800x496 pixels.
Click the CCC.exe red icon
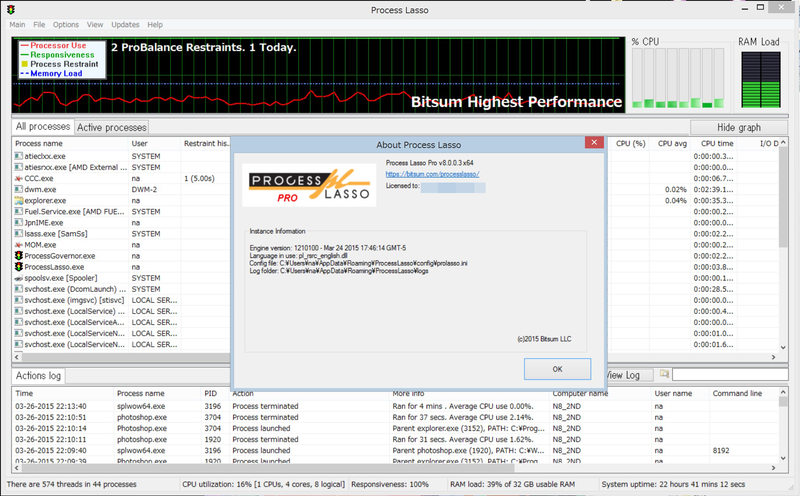coord(19,179)
